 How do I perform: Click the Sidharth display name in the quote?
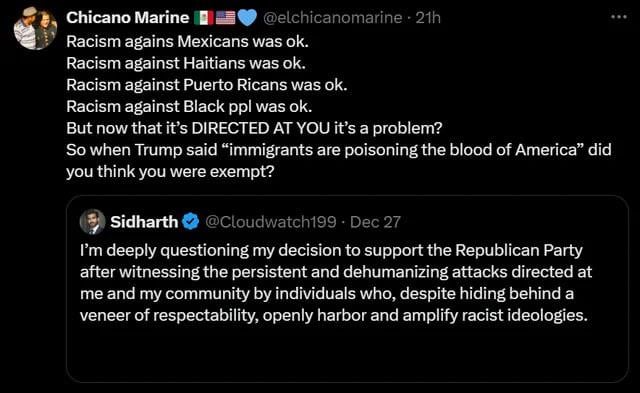(144, 222)
